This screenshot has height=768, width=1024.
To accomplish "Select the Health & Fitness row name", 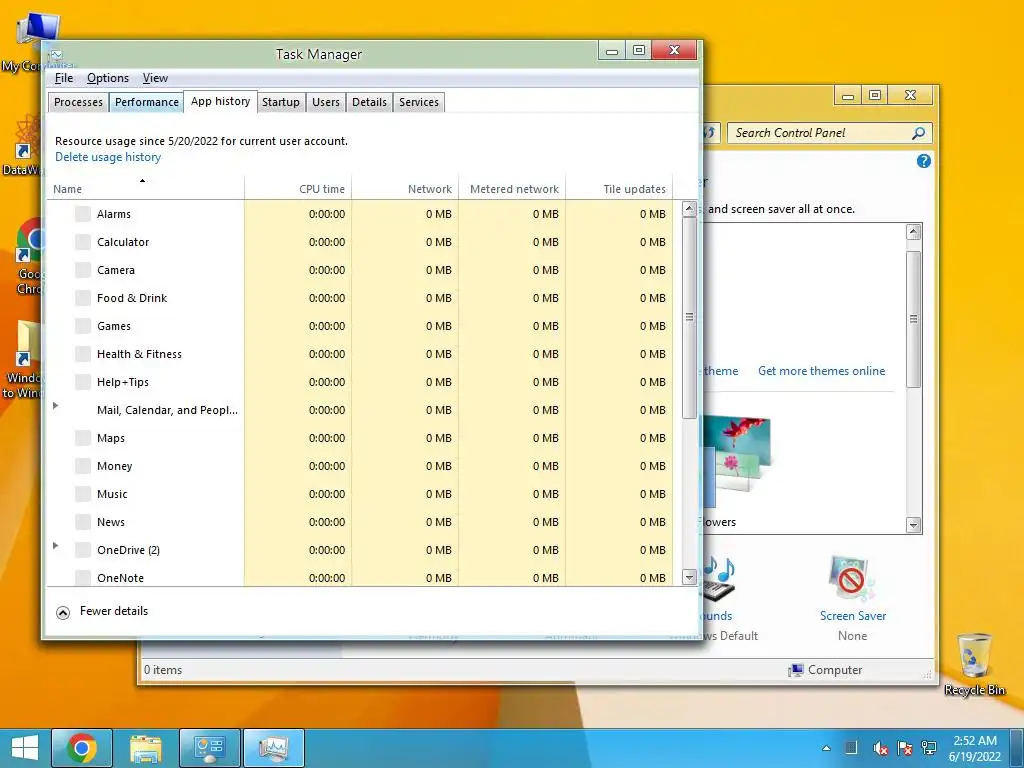I will (139, 354).
